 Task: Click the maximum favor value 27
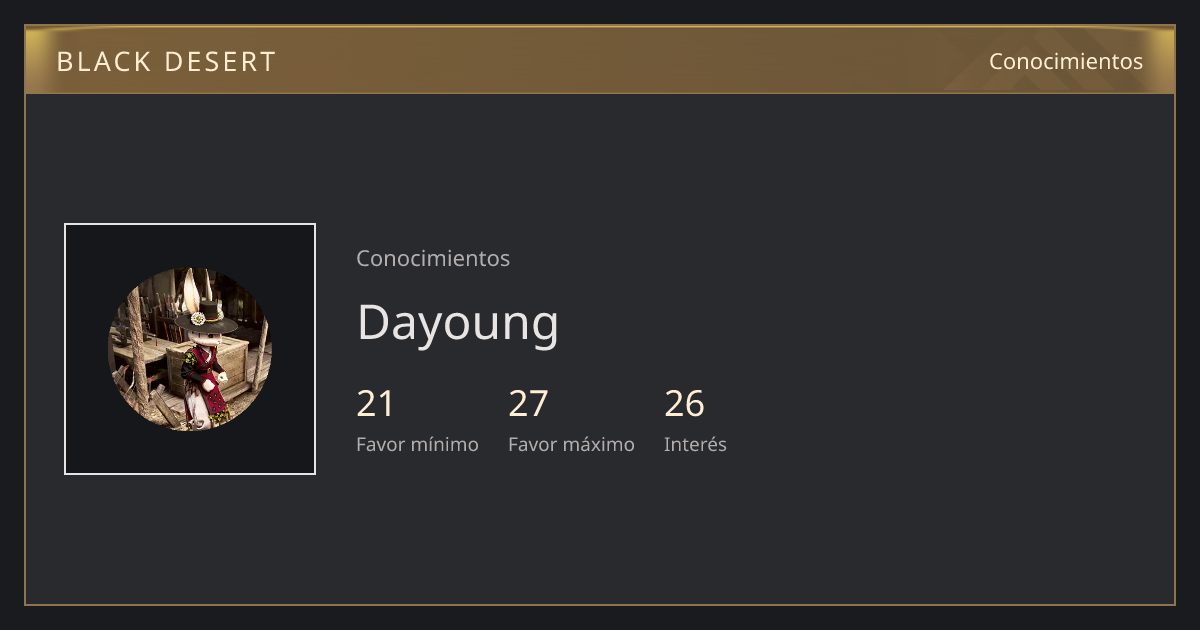tap(528, 404)
